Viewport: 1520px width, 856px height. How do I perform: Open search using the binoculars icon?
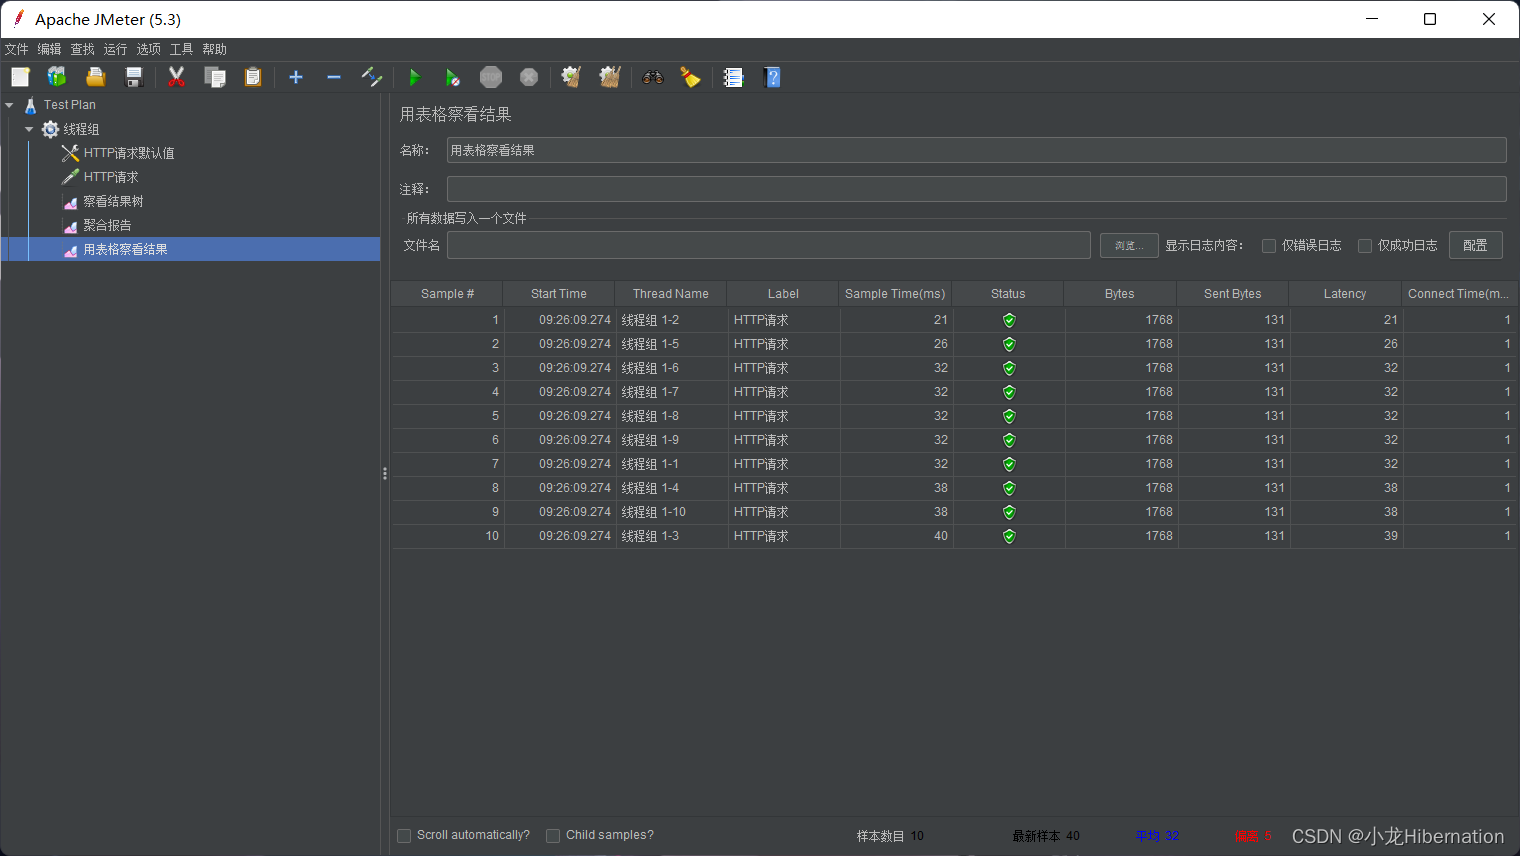click(x=652, y=76)
